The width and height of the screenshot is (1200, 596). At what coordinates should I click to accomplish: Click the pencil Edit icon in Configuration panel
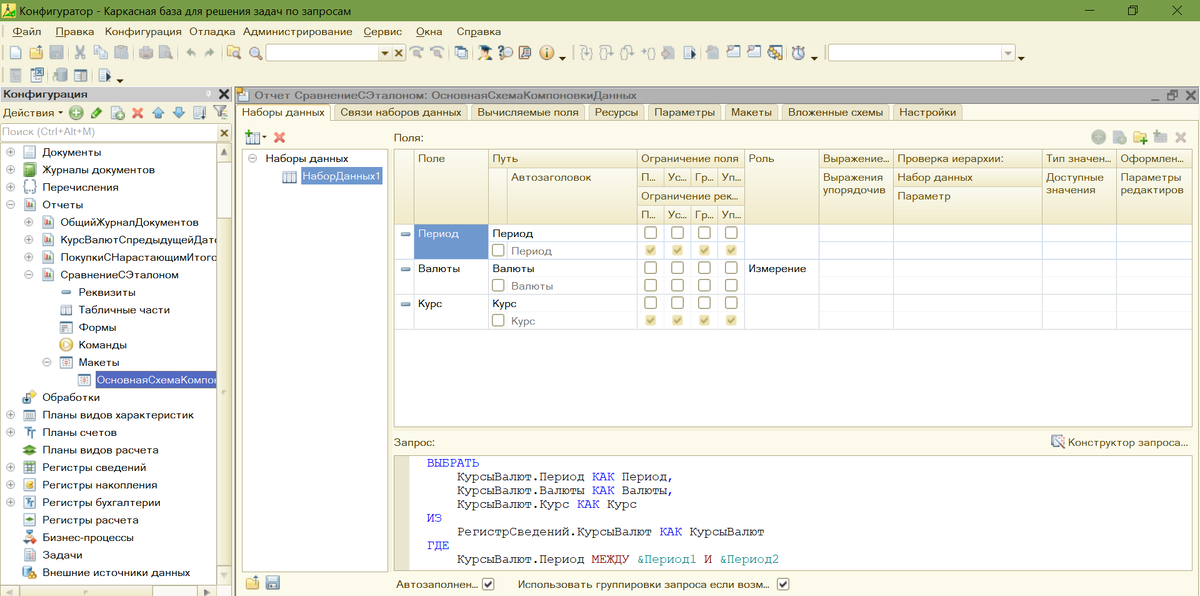(x=96, y=113)
